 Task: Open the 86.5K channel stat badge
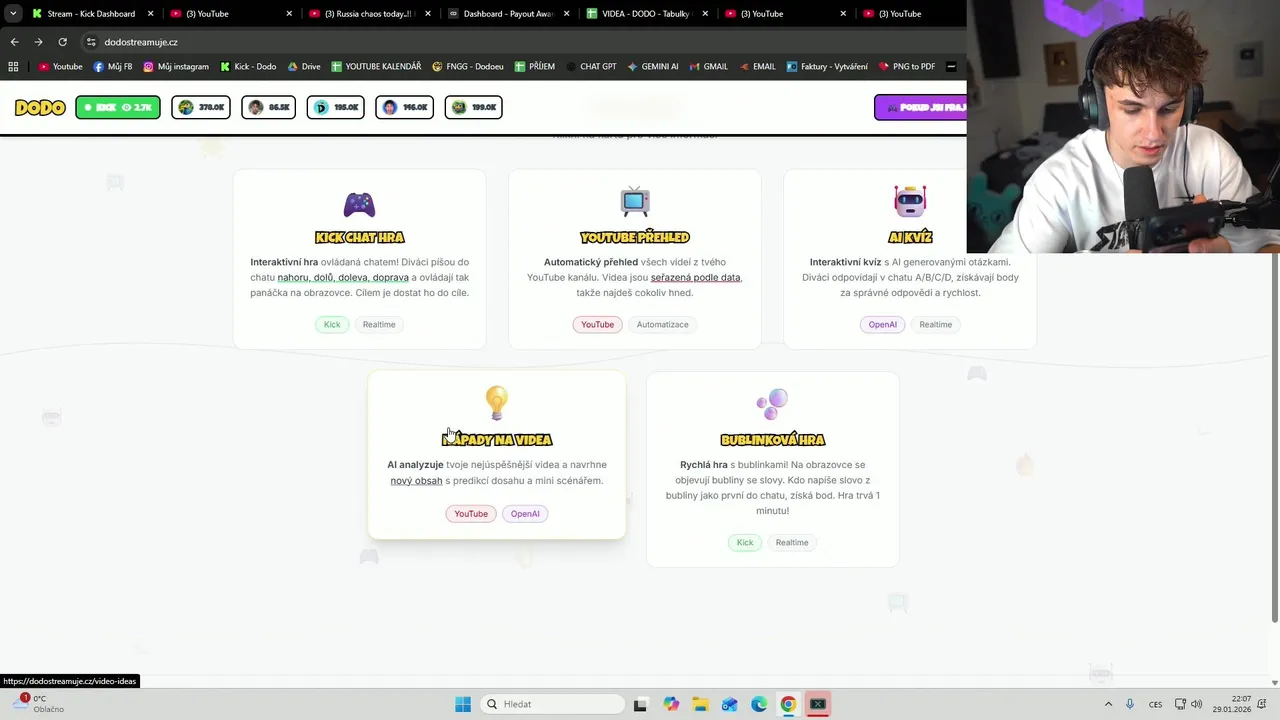(269, 107)
